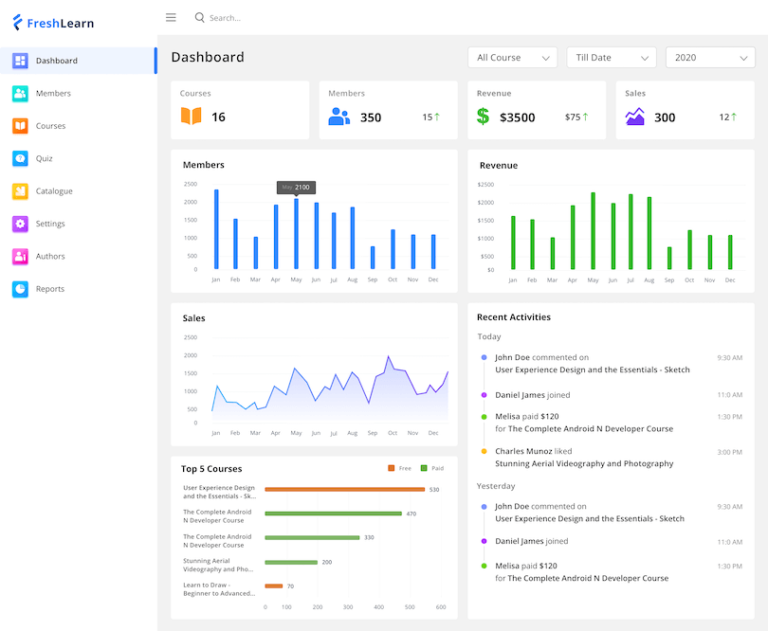Select Quiz in the sidebar
The height and width of the screenshot is (631, 768).
78,158
